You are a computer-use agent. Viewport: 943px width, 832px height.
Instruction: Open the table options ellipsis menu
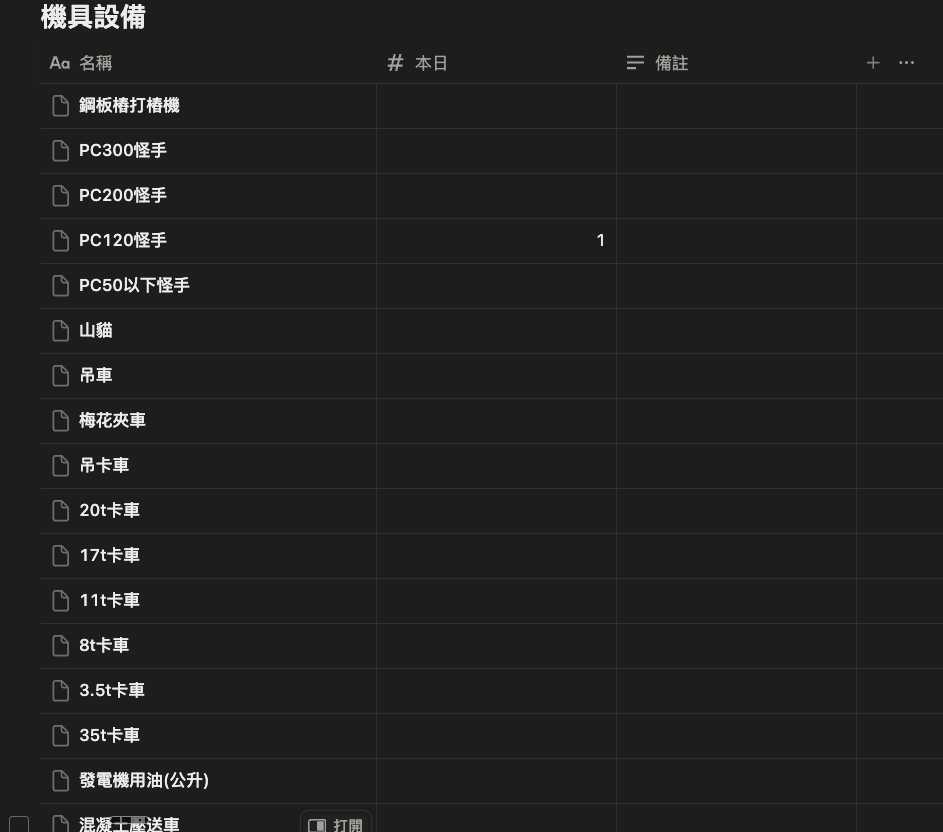pos(906,63)
